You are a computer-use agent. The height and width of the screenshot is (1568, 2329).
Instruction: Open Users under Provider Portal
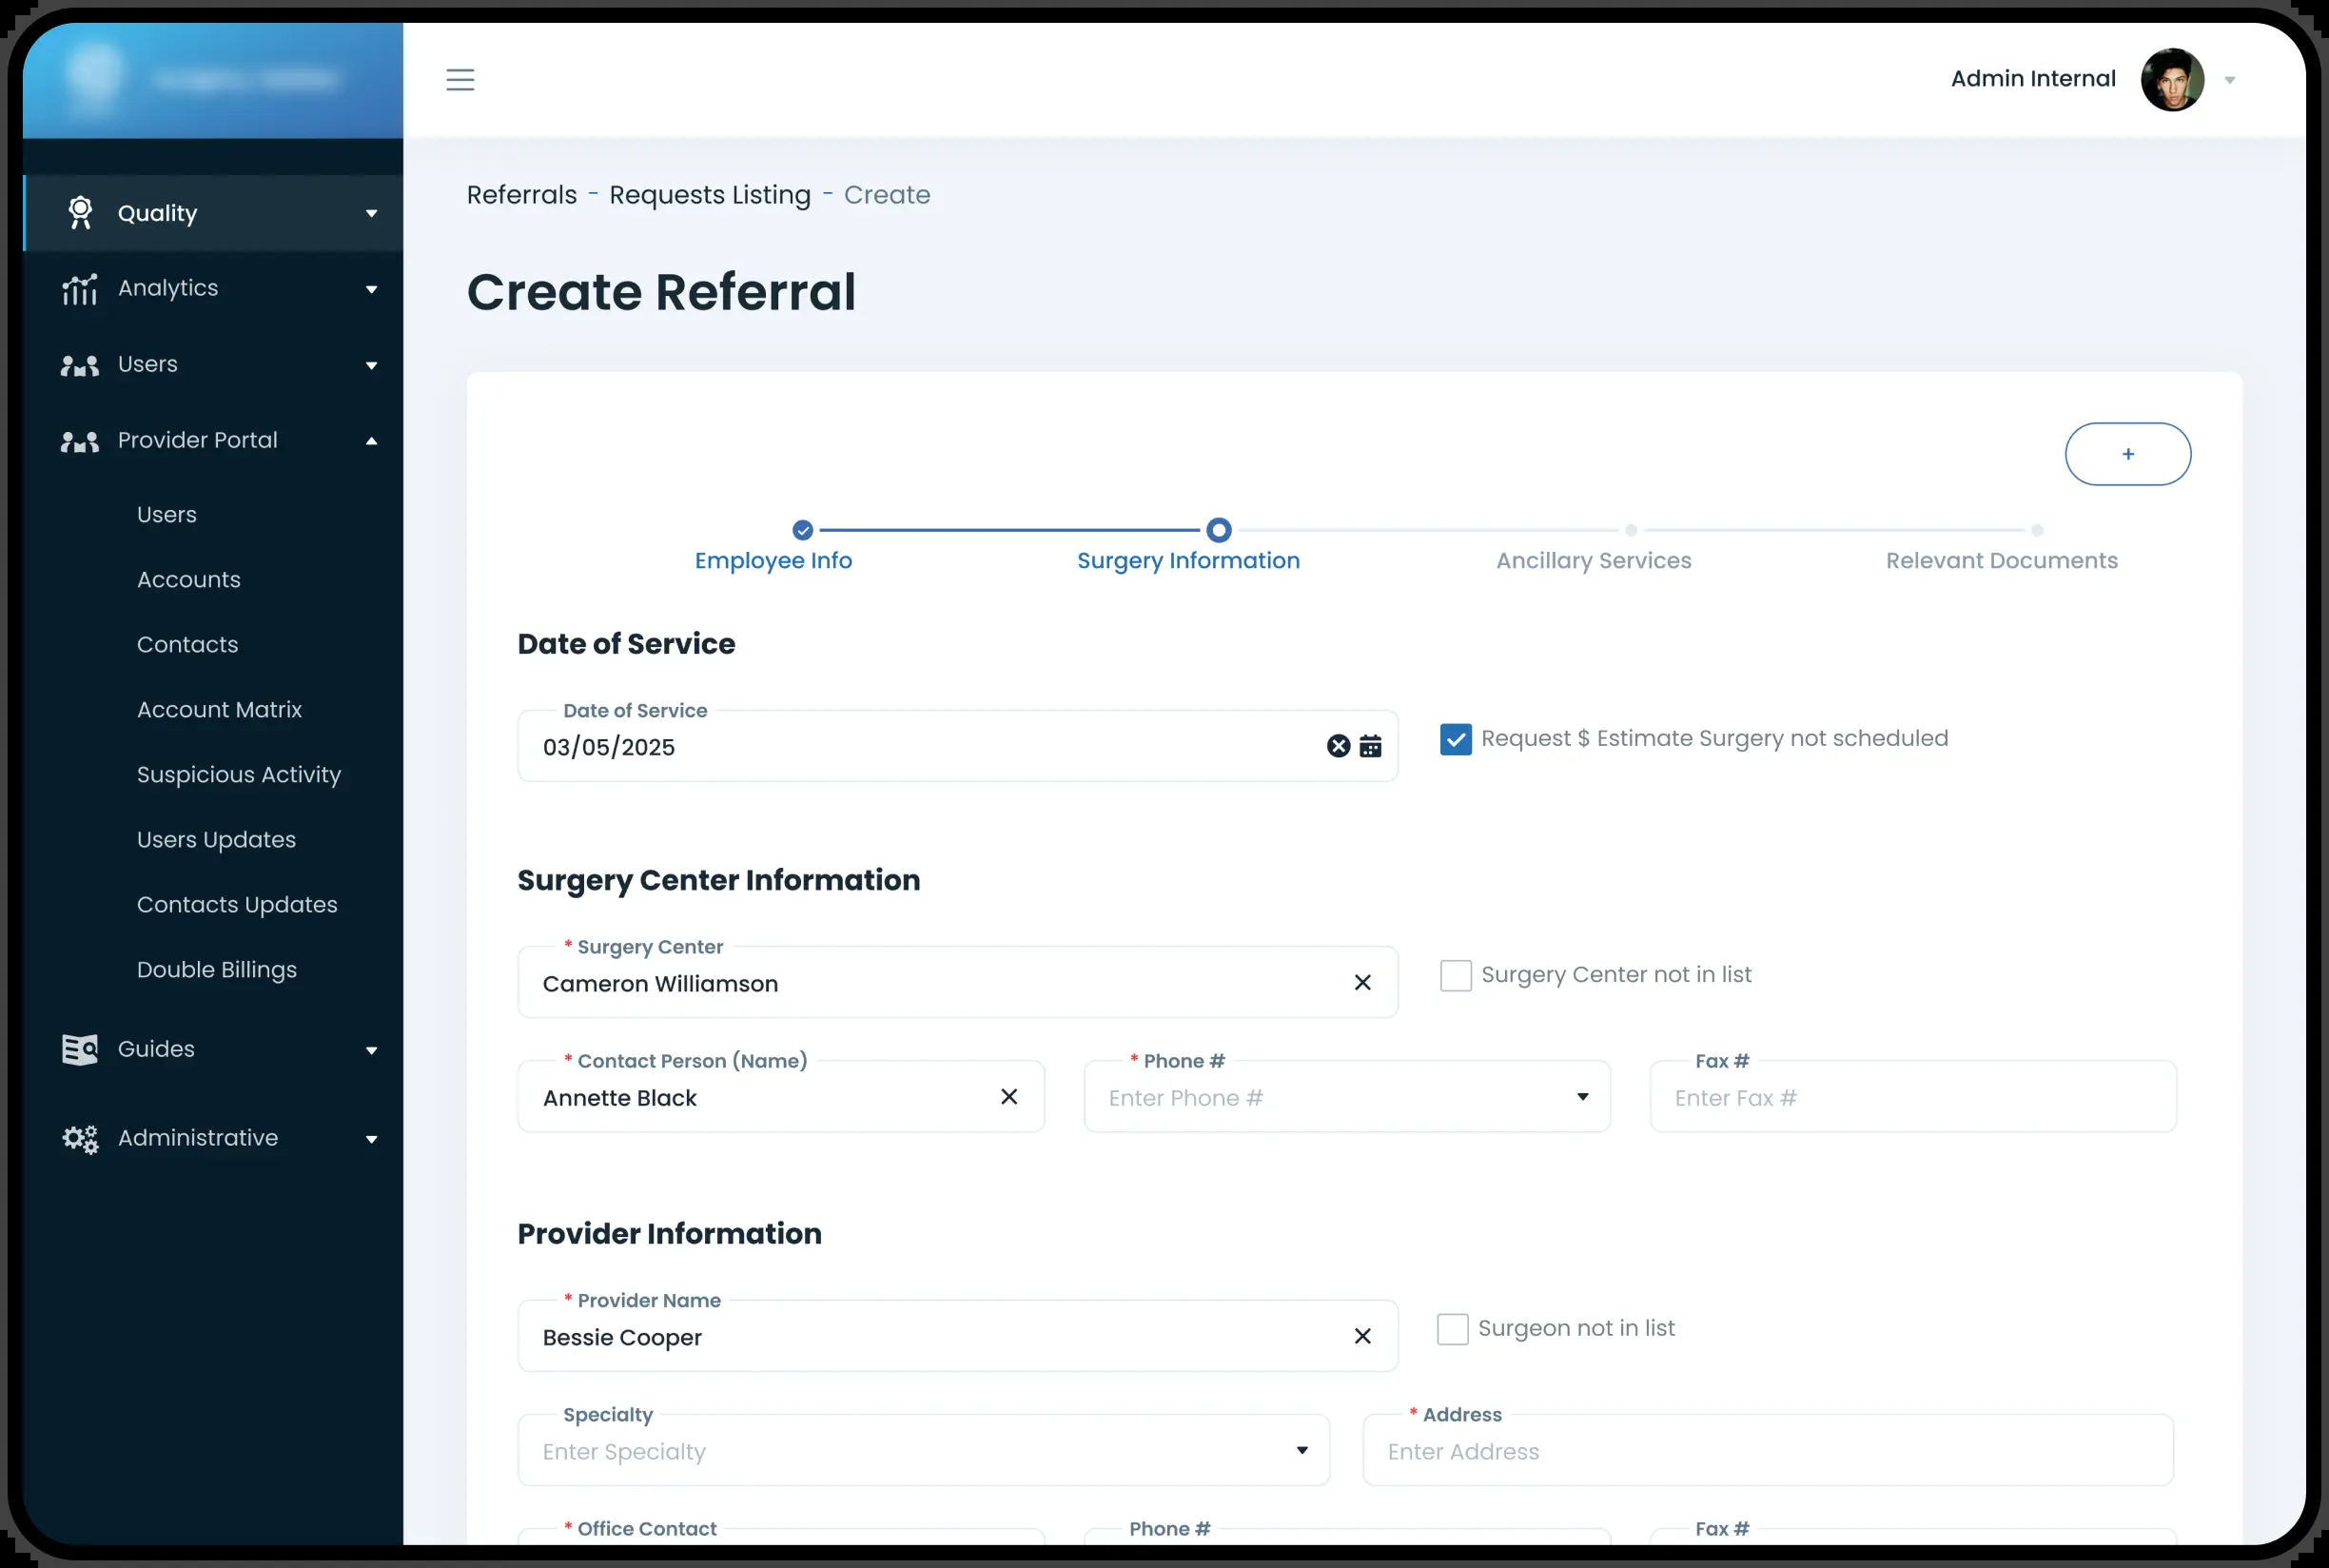tap(166, 514)
